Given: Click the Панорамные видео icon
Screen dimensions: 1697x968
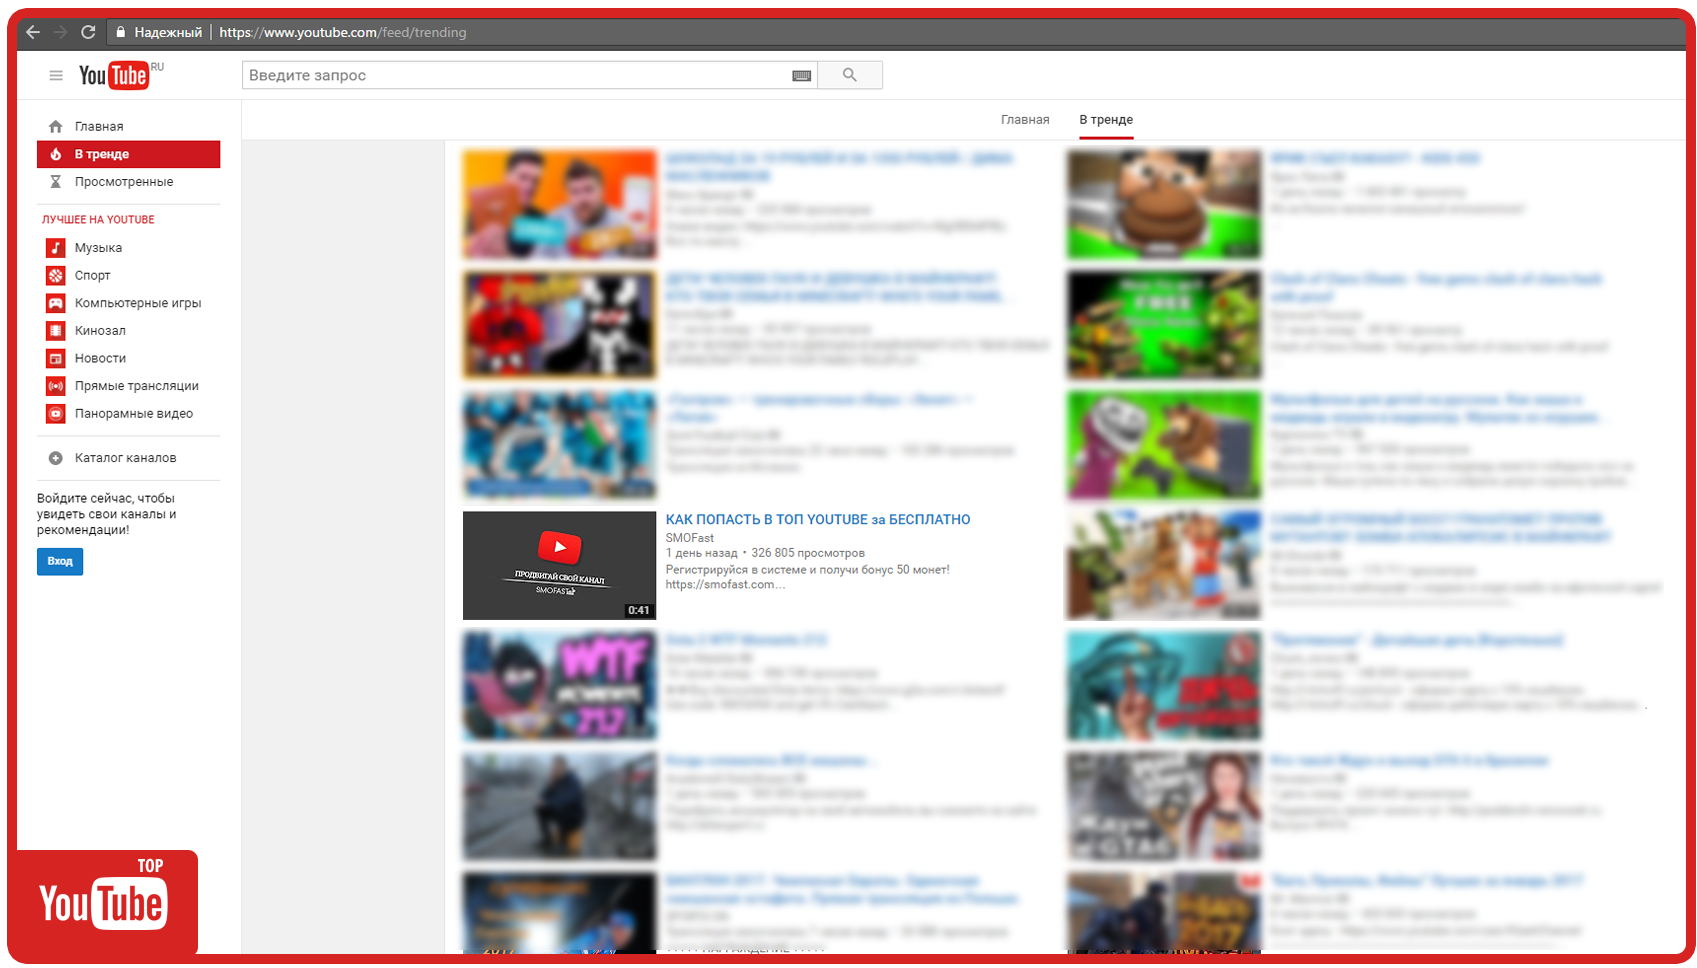Looking at the screenshot, I should tap(56, 413).
